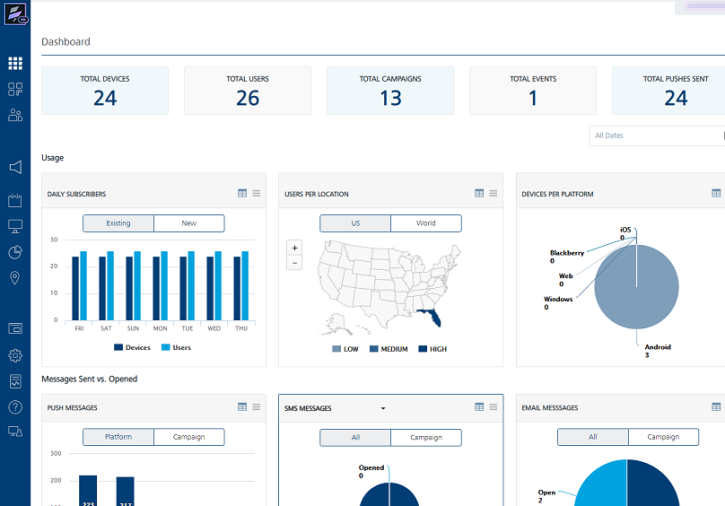The width and height of the screenshot is (725, 506).
Task: Switch Daily Subscribers to New
Action: click(x=189, y=223)
